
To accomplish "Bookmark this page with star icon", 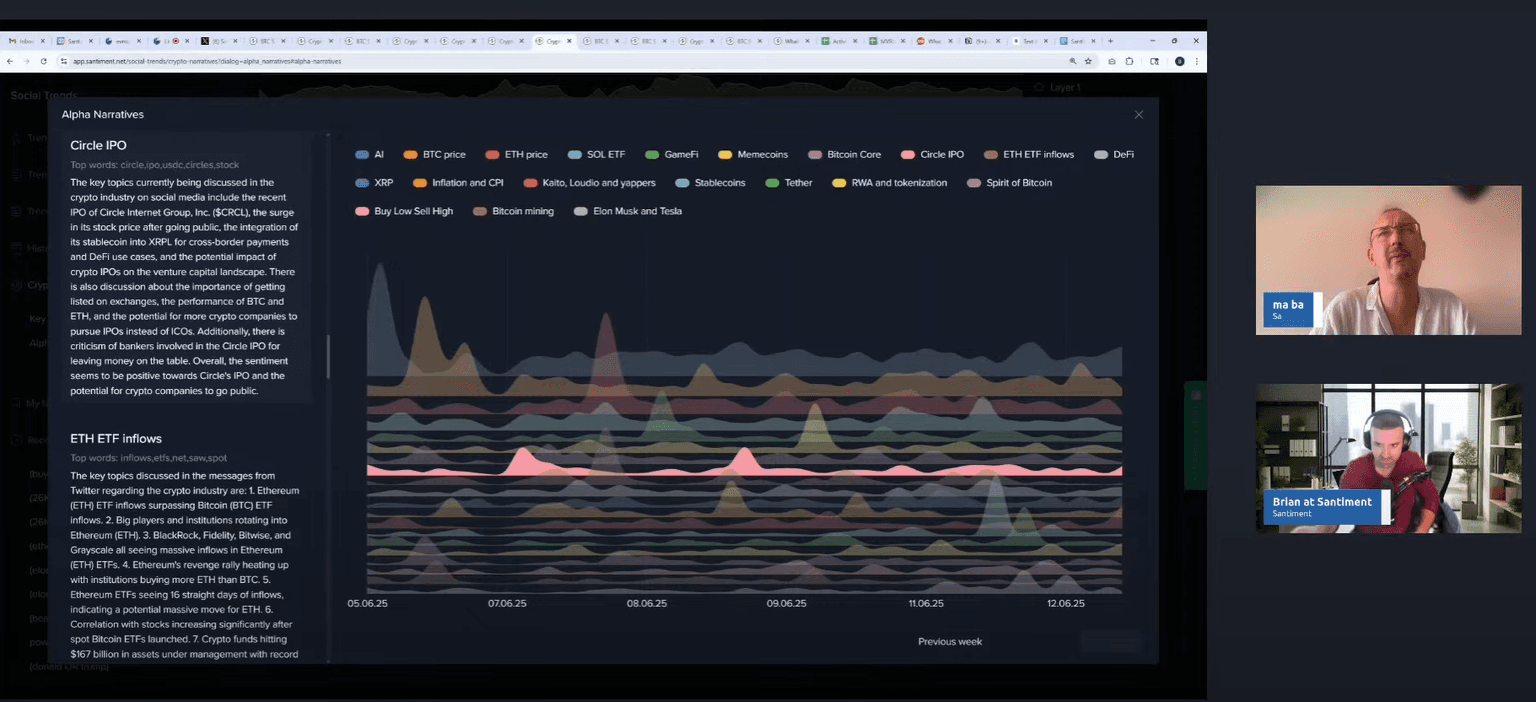I will click(x=1088, y=61).
